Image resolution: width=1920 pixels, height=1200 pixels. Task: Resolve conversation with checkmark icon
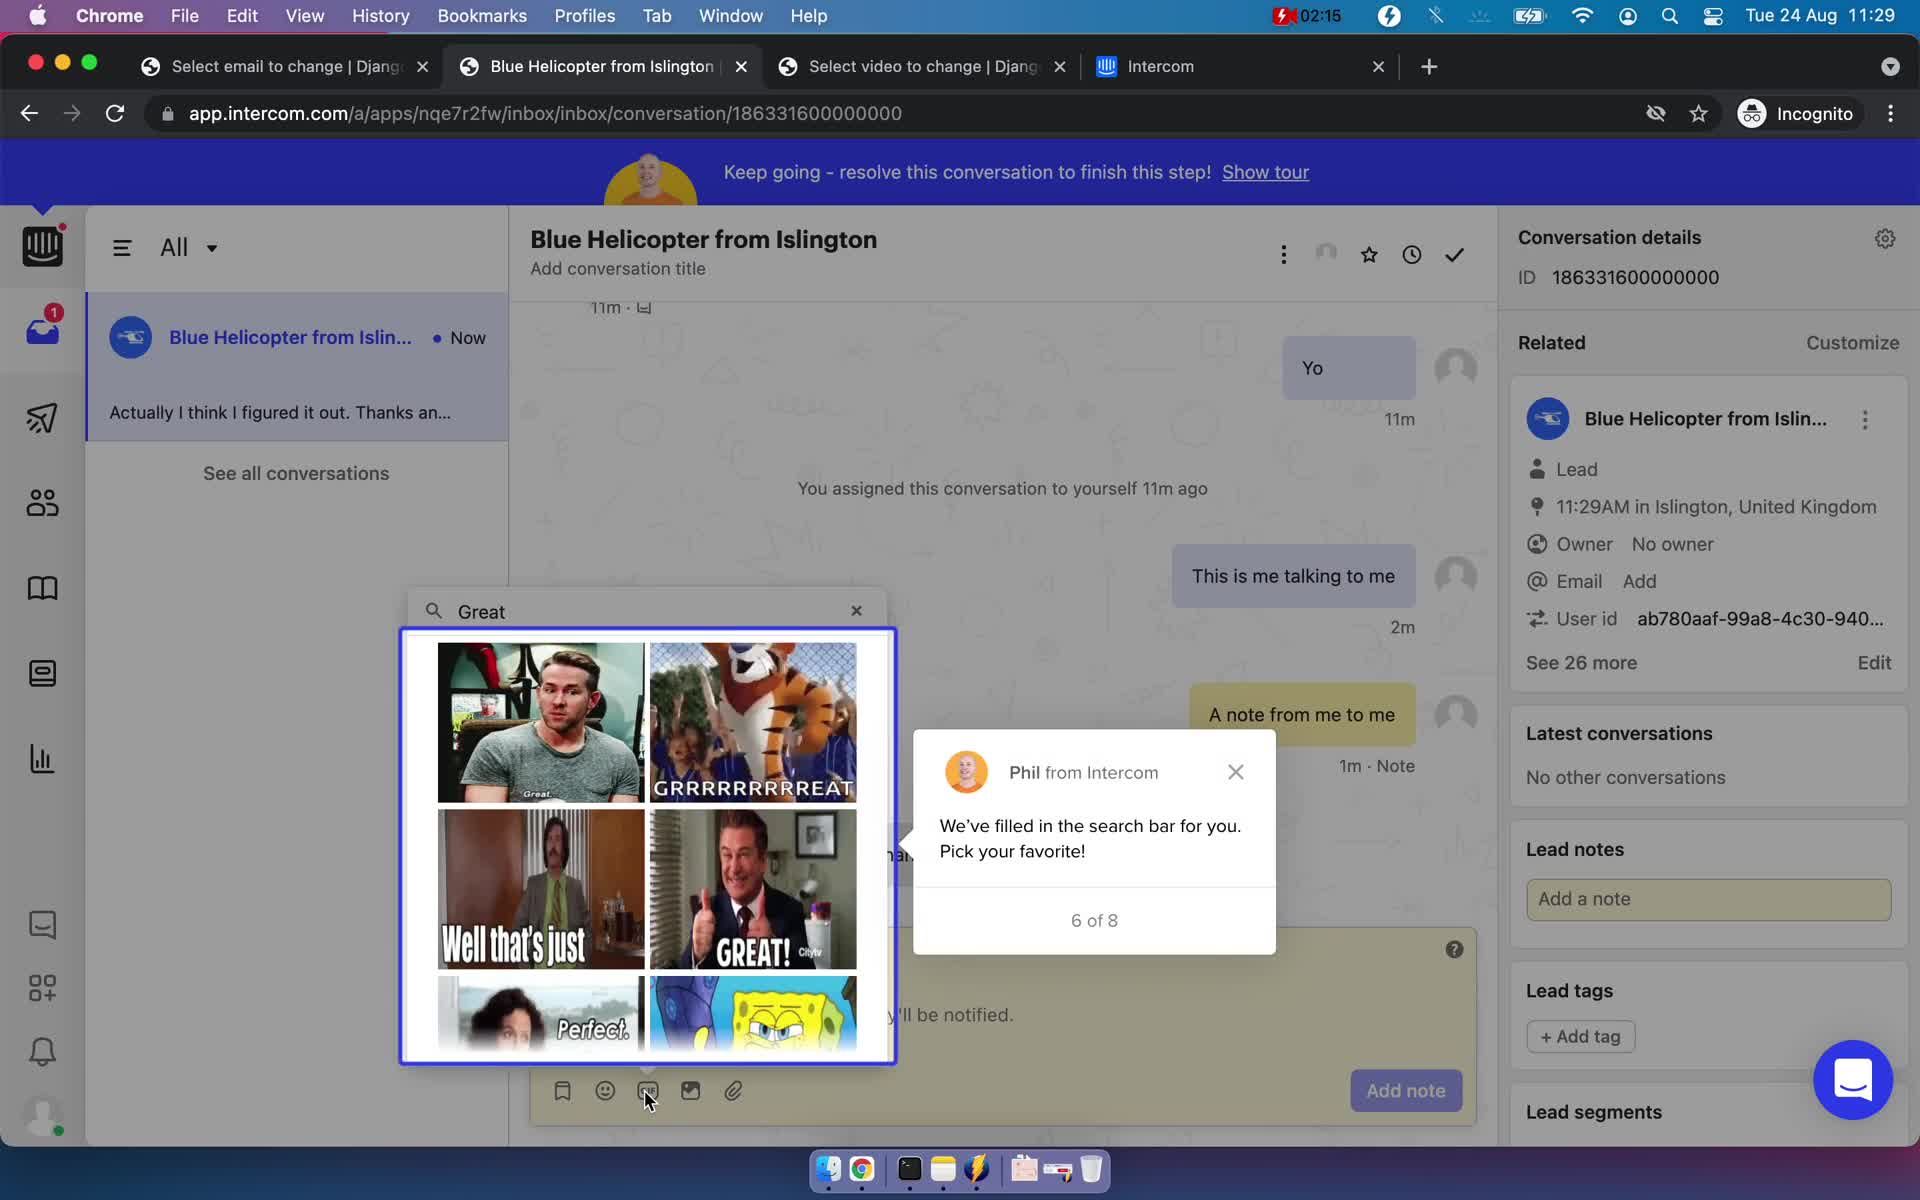(1454, 255)
